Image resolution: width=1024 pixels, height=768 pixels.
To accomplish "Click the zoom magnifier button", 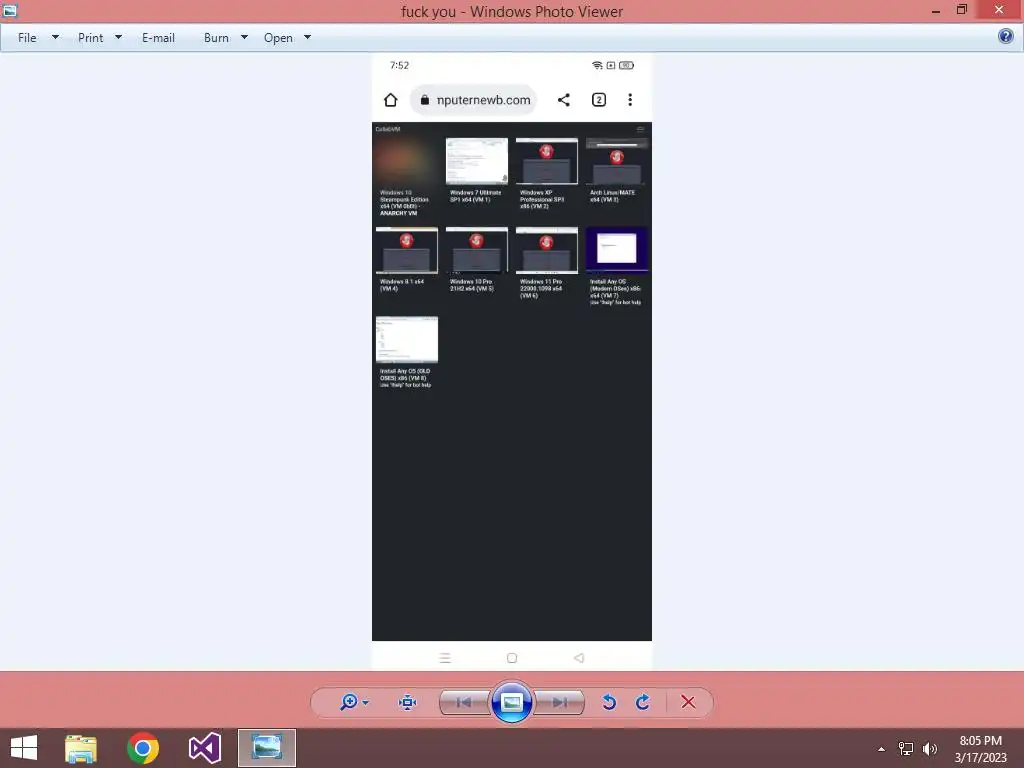I will 349,702.
